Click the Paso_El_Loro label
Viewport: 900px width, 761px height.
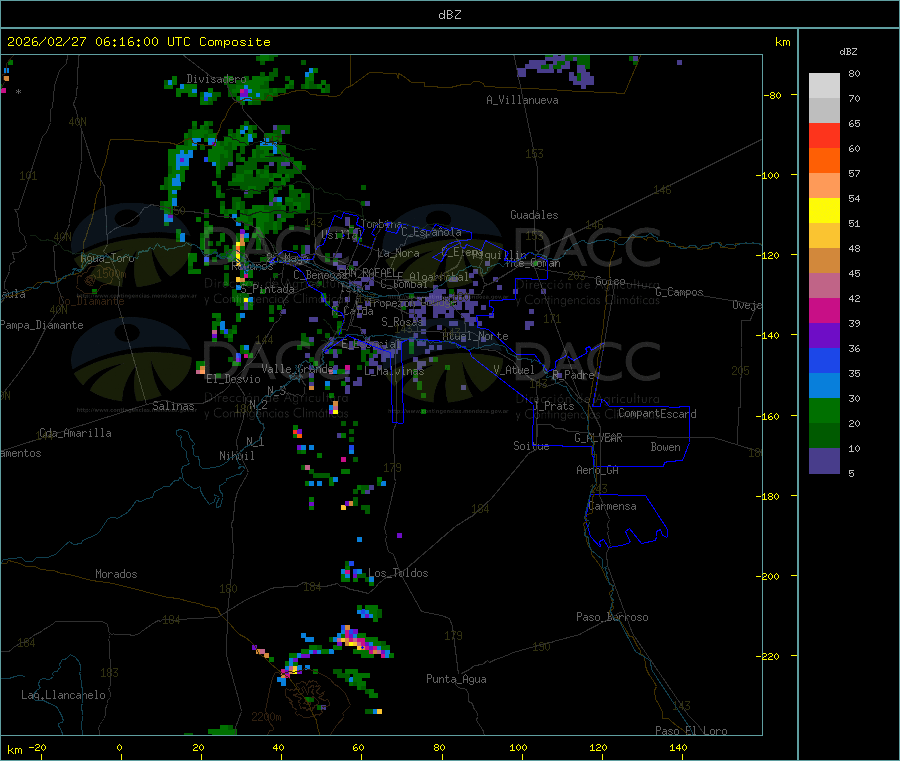pos(691,731)
